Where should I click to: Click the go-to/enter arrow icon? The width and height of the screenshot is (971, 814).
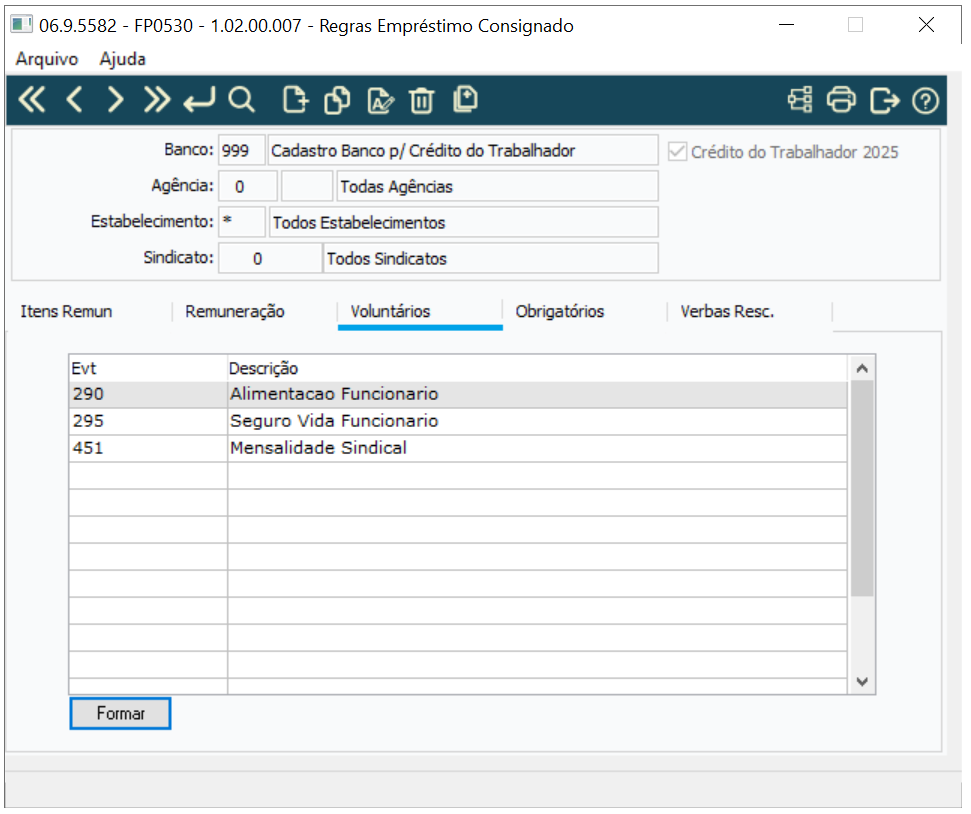[x=199, y=100]
